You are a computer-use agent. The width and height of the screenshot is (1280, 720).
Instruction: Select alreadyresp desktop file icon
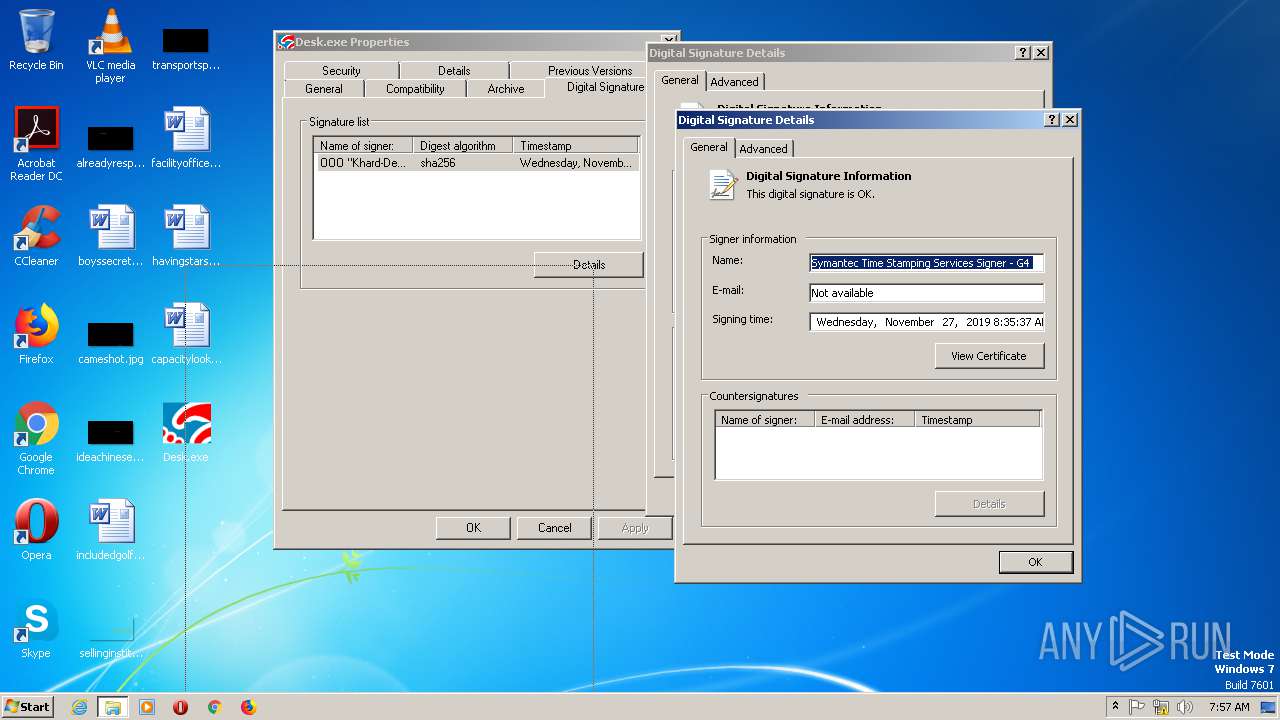tap(110, 146)
